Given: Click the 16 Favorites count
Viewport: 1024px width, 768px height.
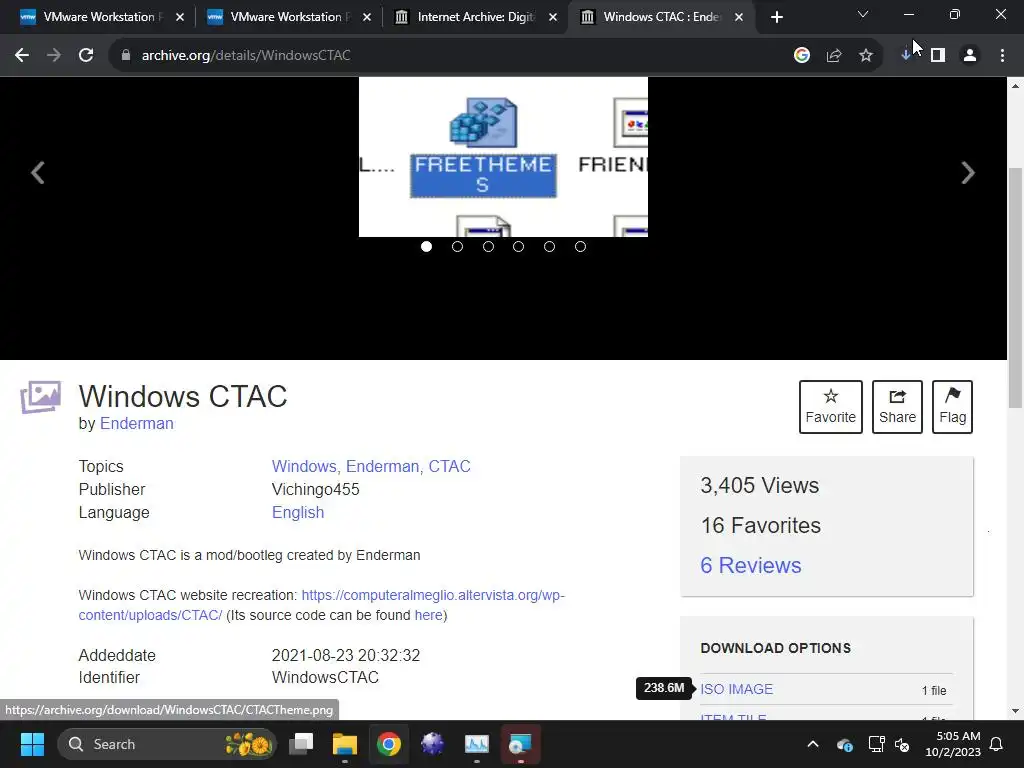Looking at the screenshot, I should pos(761,525).
